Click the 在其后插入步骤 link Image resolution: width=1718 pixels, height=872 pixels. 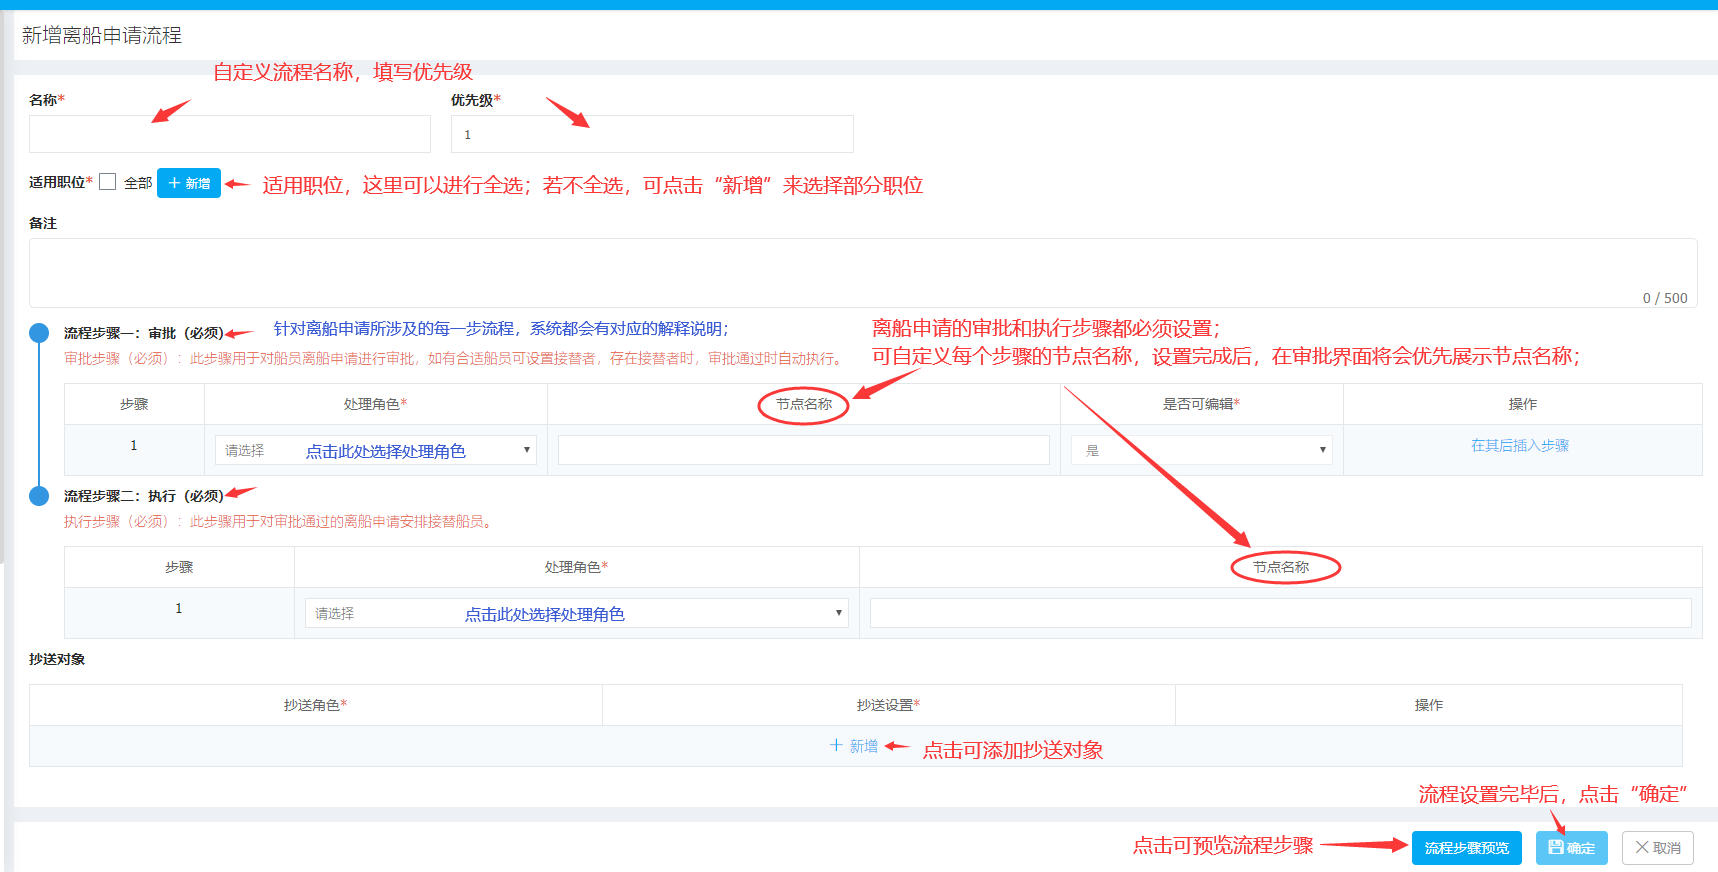pyautogui.click(x=1520, y=446)
